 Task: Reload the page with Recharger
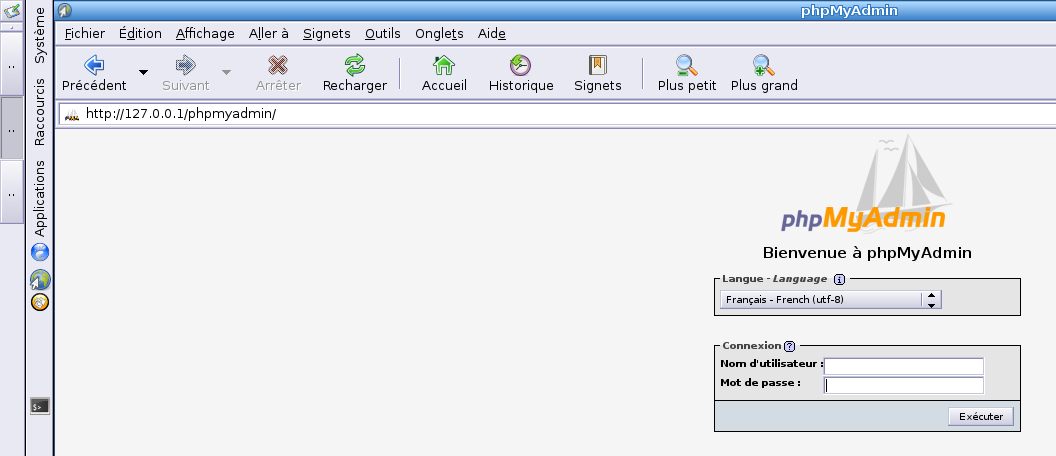coord(354,73)
